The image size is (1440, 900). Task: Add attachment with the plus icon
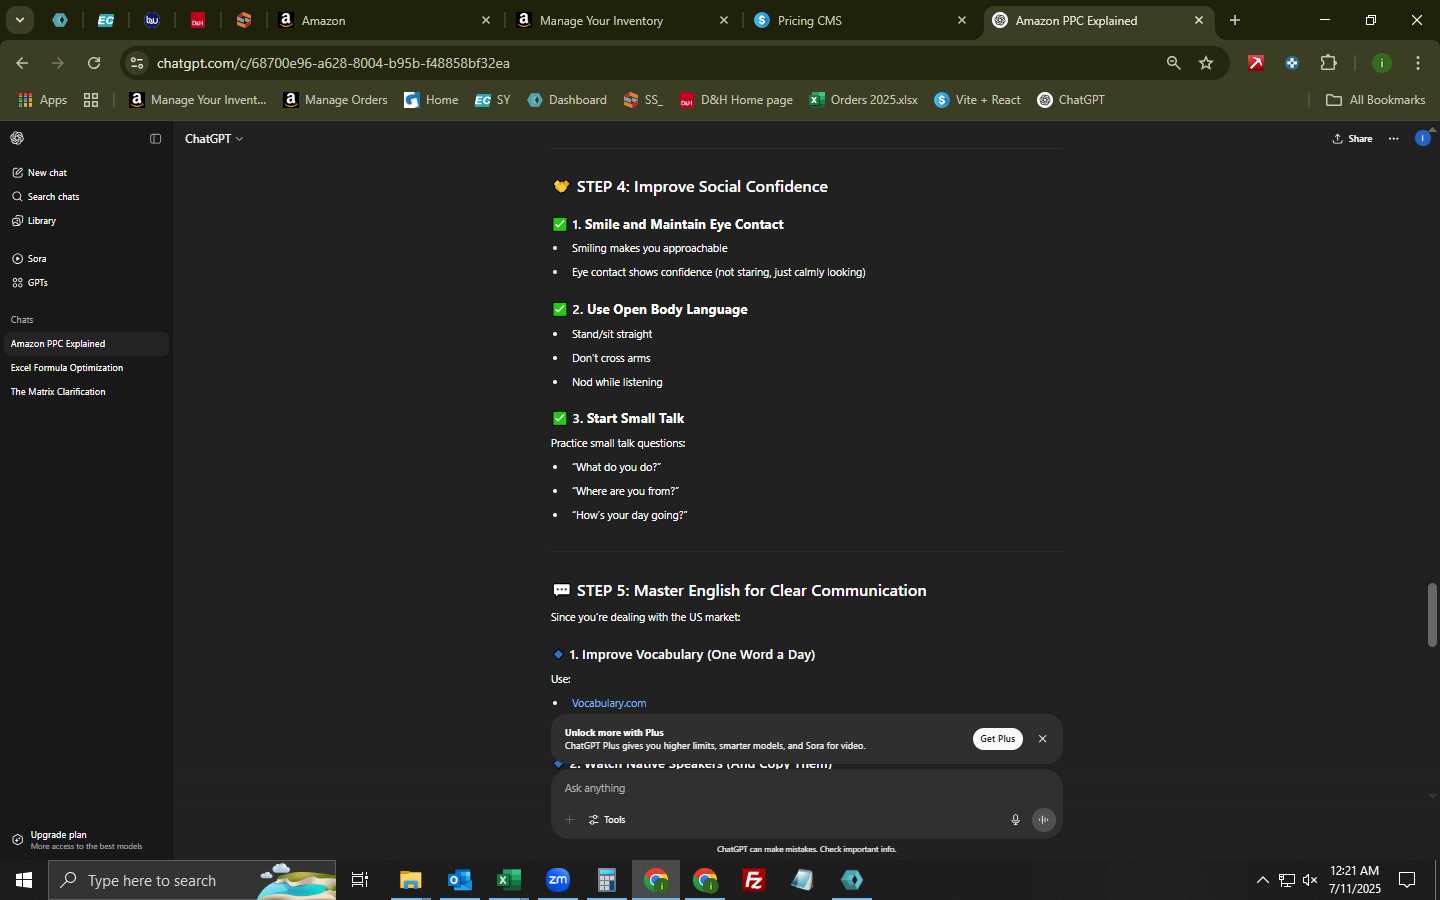(x=570, y=820)
